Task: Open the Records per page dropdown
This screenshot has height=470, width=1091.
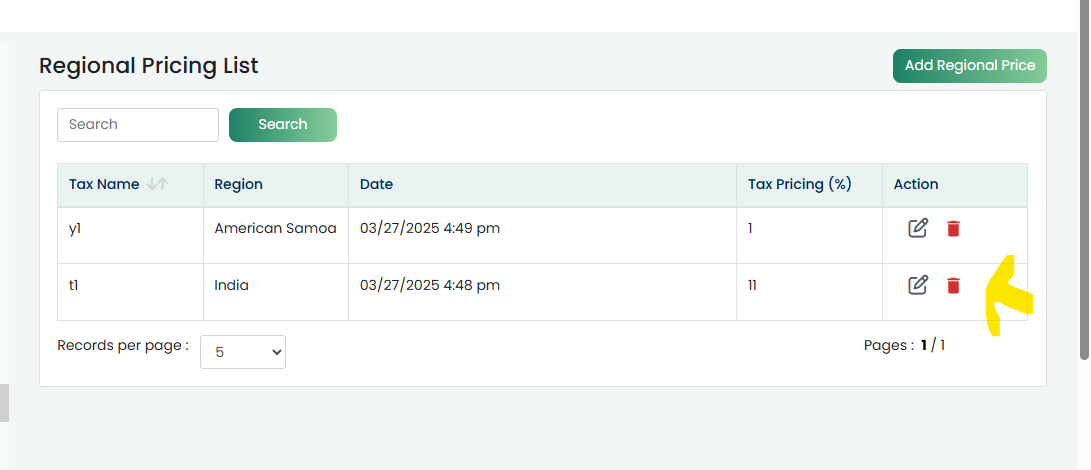Action: tap(243, 352)
